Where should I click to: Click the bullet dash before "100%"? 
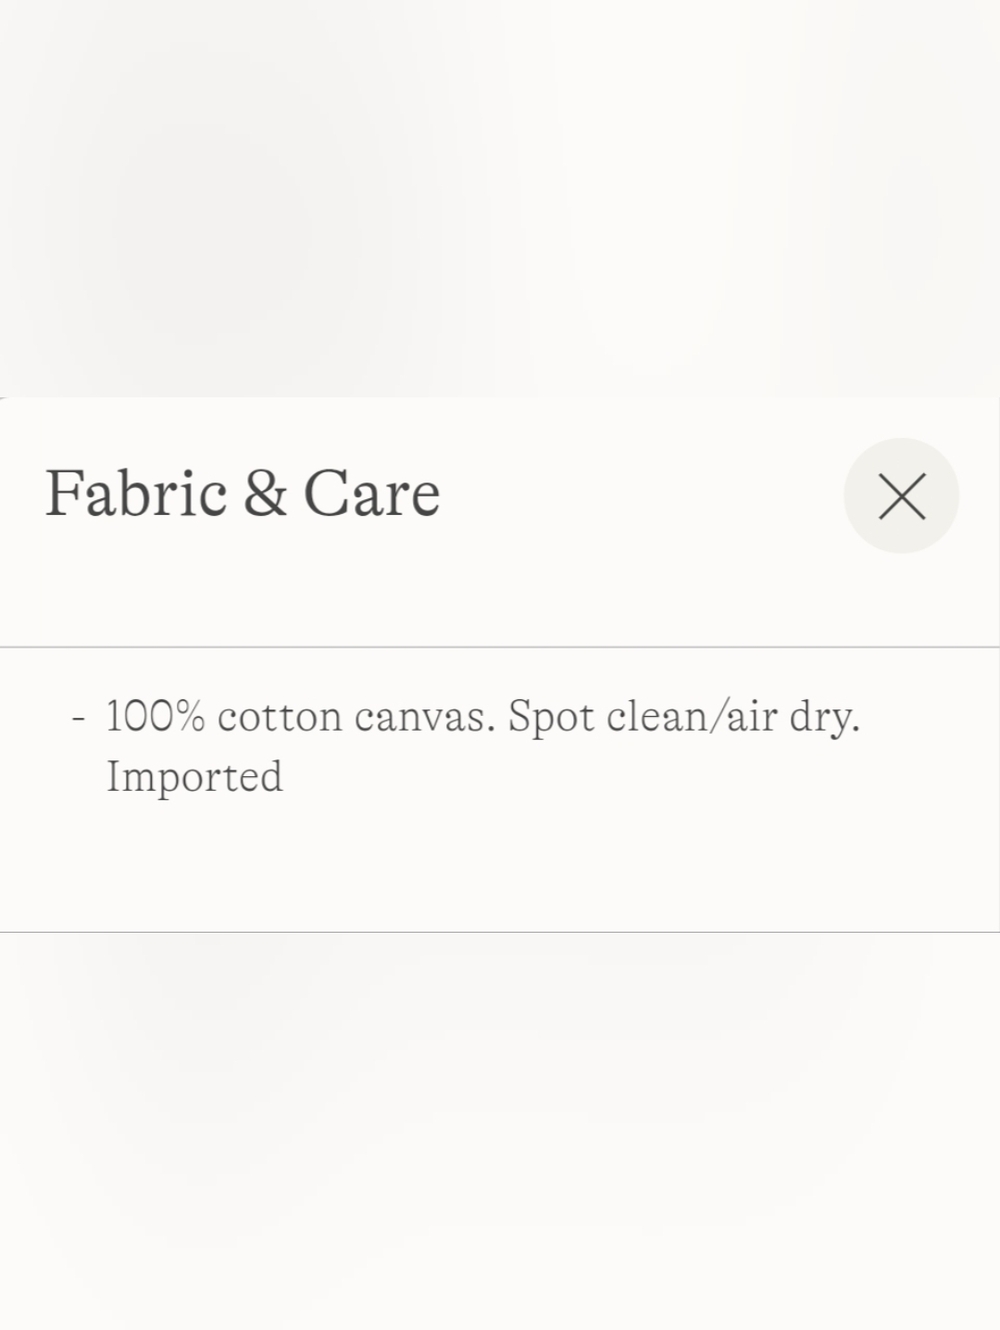79,717
